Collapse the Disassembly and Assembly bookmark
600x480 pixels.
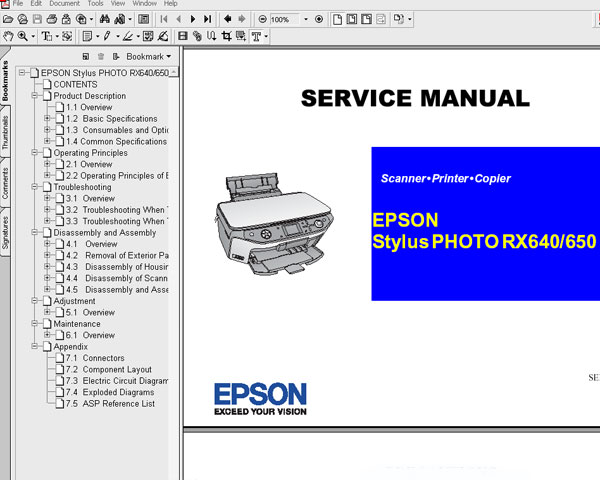pos(34,232)
